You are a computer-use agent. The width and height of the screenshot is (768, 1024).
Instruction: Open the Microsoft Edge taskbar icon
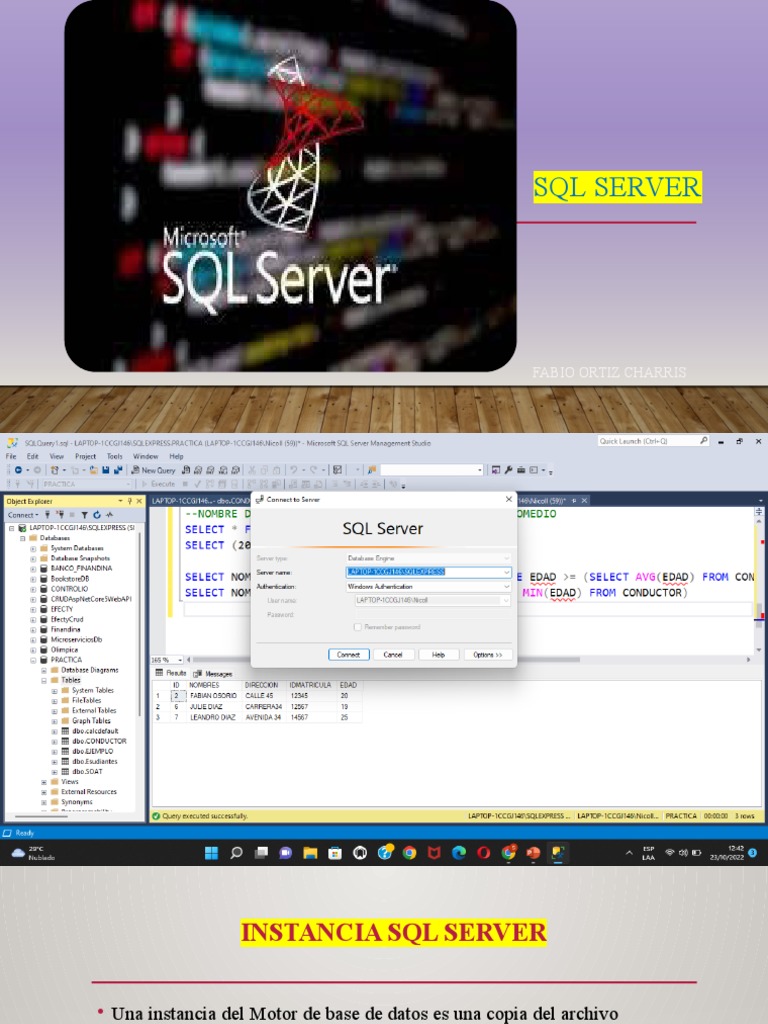click(x=459, y=853)
